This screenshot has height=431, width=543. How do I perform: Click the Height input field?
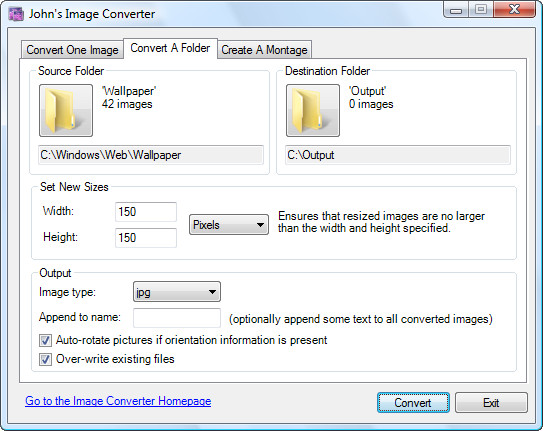pyautogui.click(x=146, y=237)
